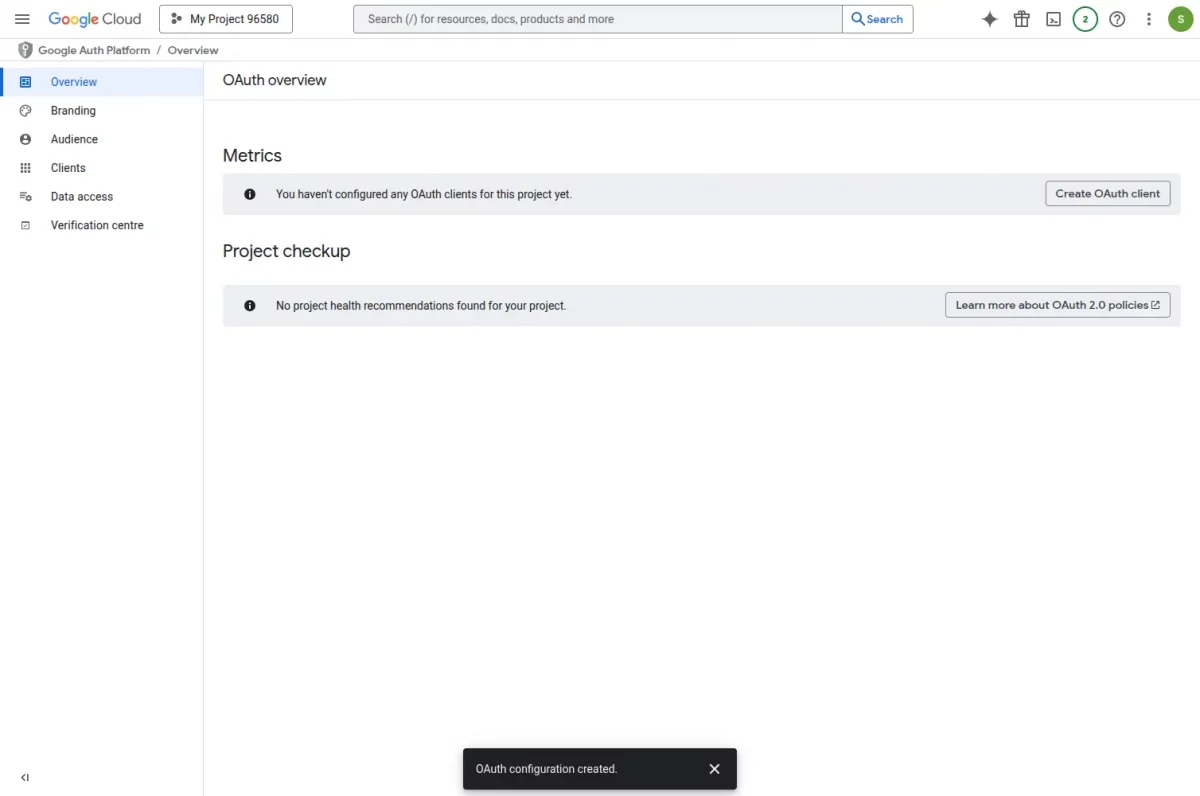Dismiss the OAuth configuration created toast
Screen dimensions: 1200x796
point(714,769)
